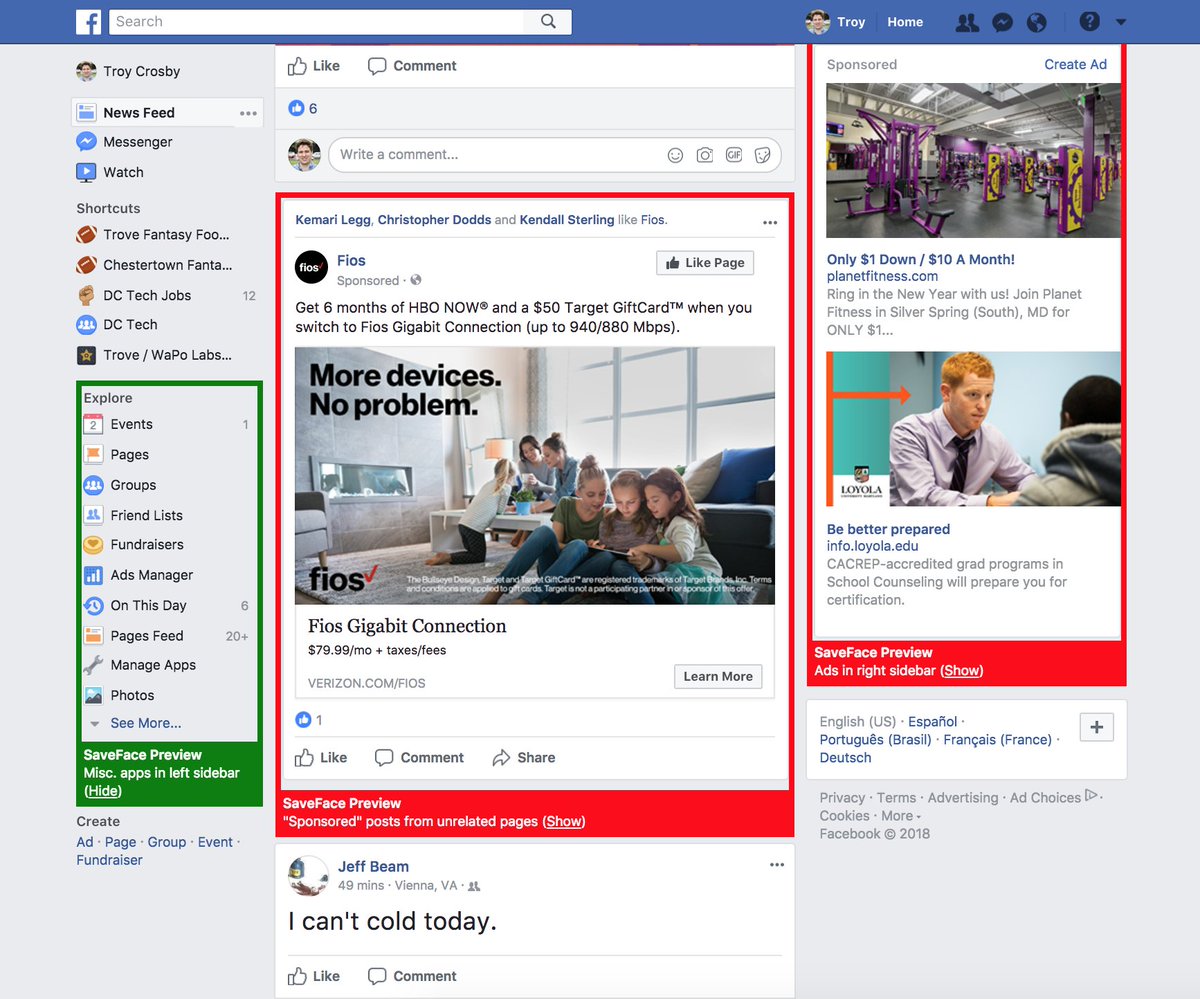Viewport: 1200px width, 999px height.
Task: Open Photos icon in Explore
Action: click(x=93, y=695)
